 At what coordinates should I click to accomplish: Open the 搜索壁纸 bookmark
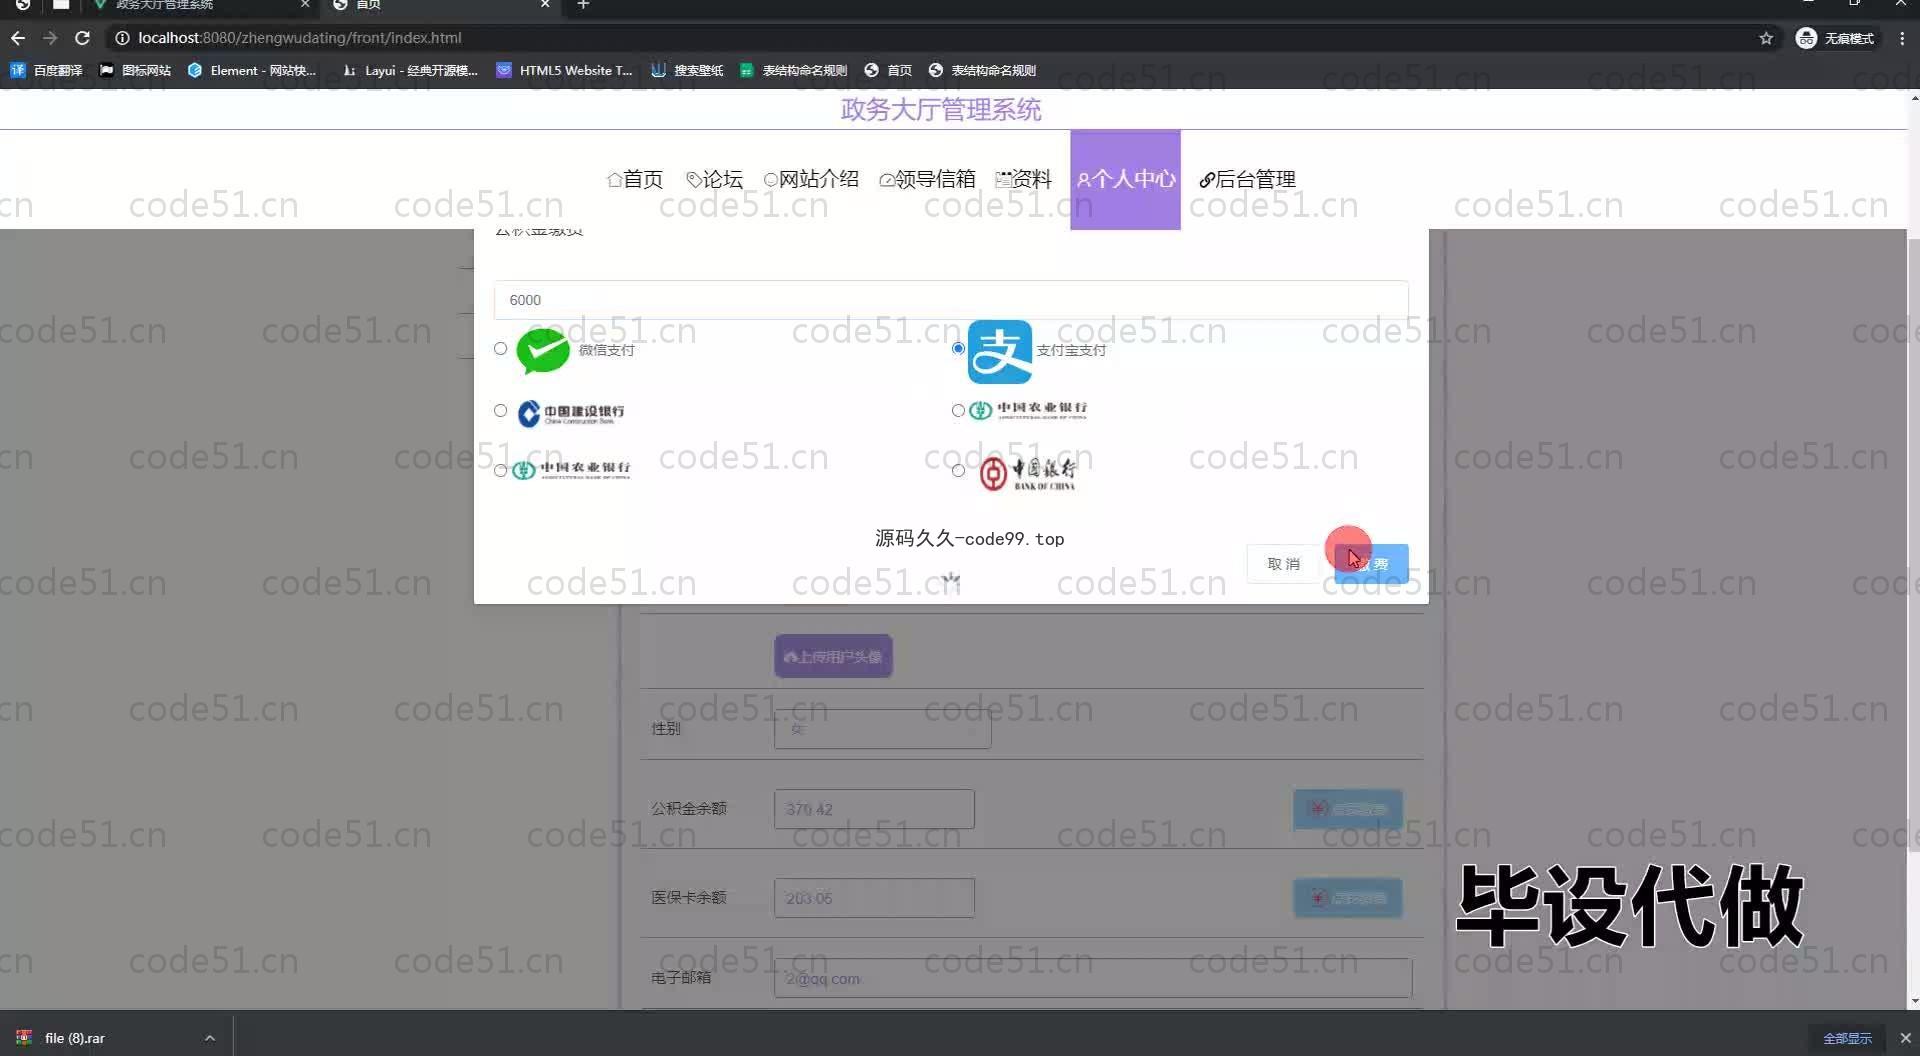[x=687, y=70]
